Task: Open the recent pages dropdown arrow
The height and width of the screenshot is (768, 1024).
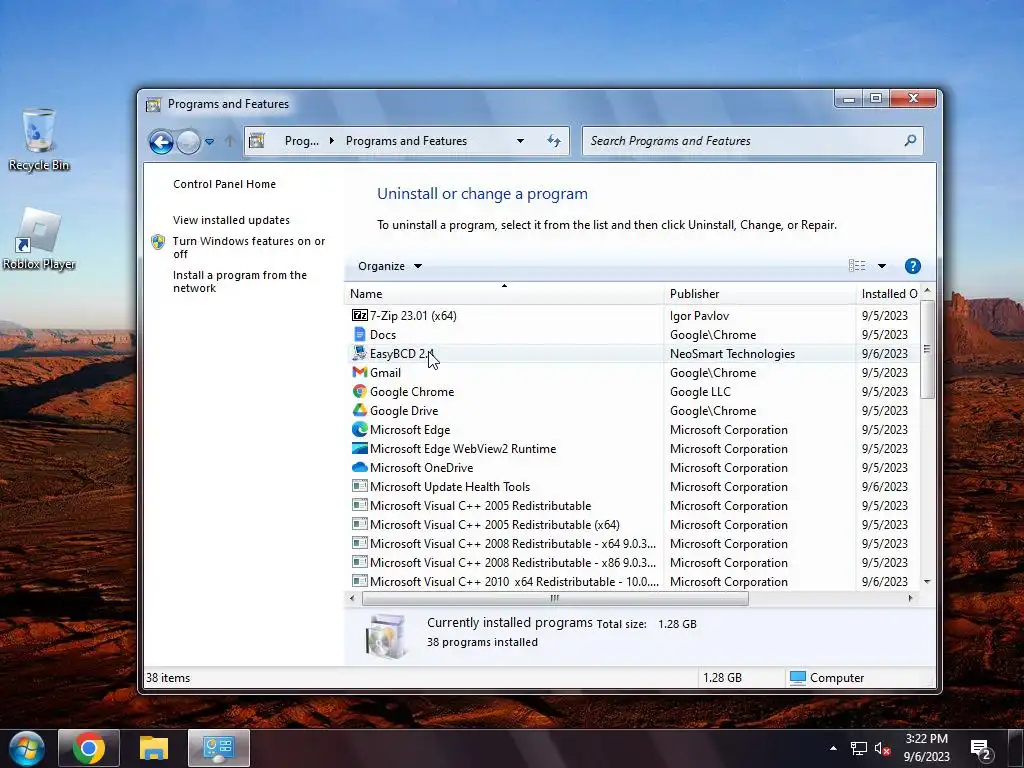Action: pyautogui.click(x=210, y=141)
